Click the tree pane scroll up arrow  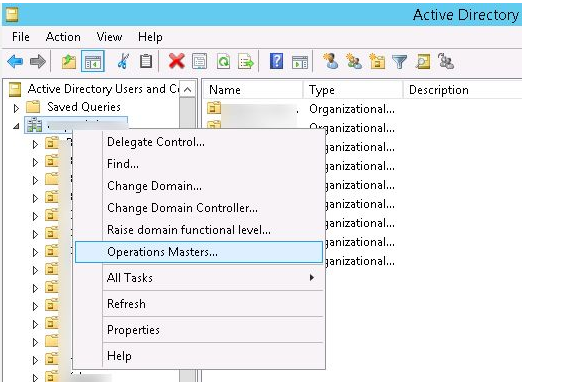coord(187,89)
